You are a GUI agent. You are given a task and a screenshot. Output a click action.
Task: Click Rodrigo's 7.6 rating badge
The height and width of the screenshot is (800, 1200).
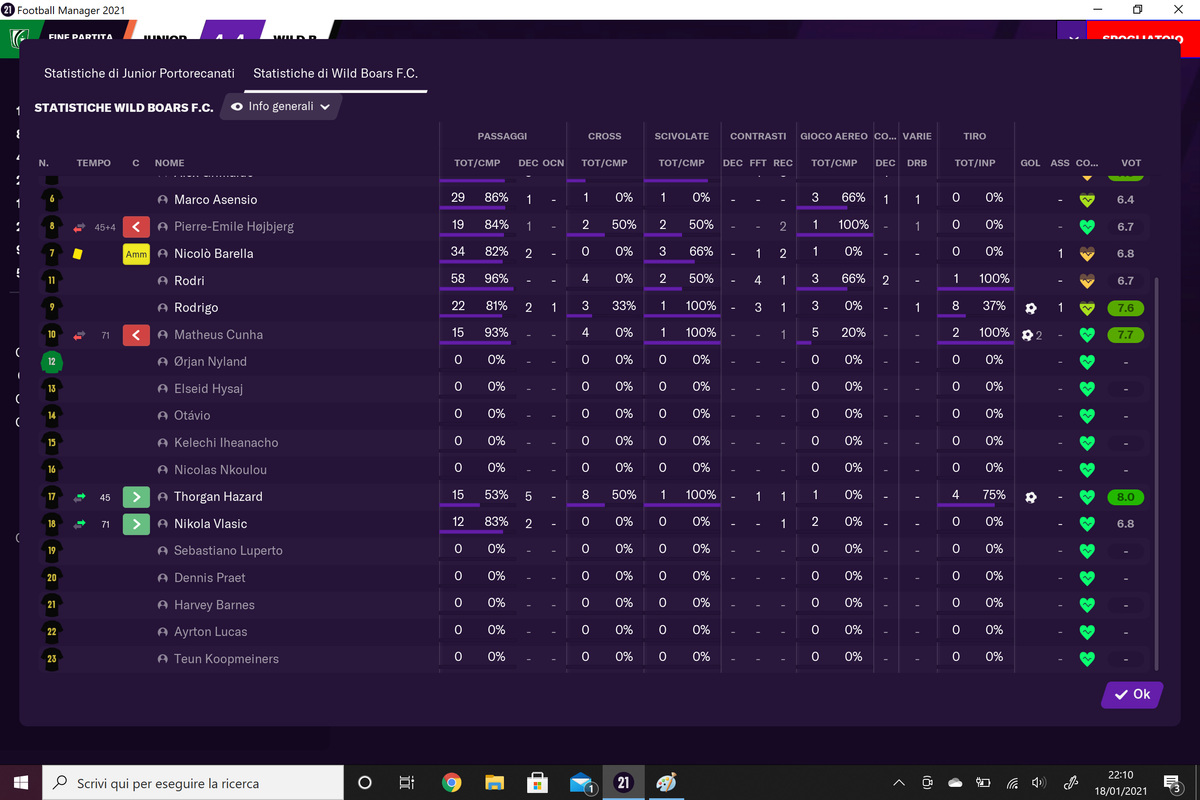(1125, 308)
